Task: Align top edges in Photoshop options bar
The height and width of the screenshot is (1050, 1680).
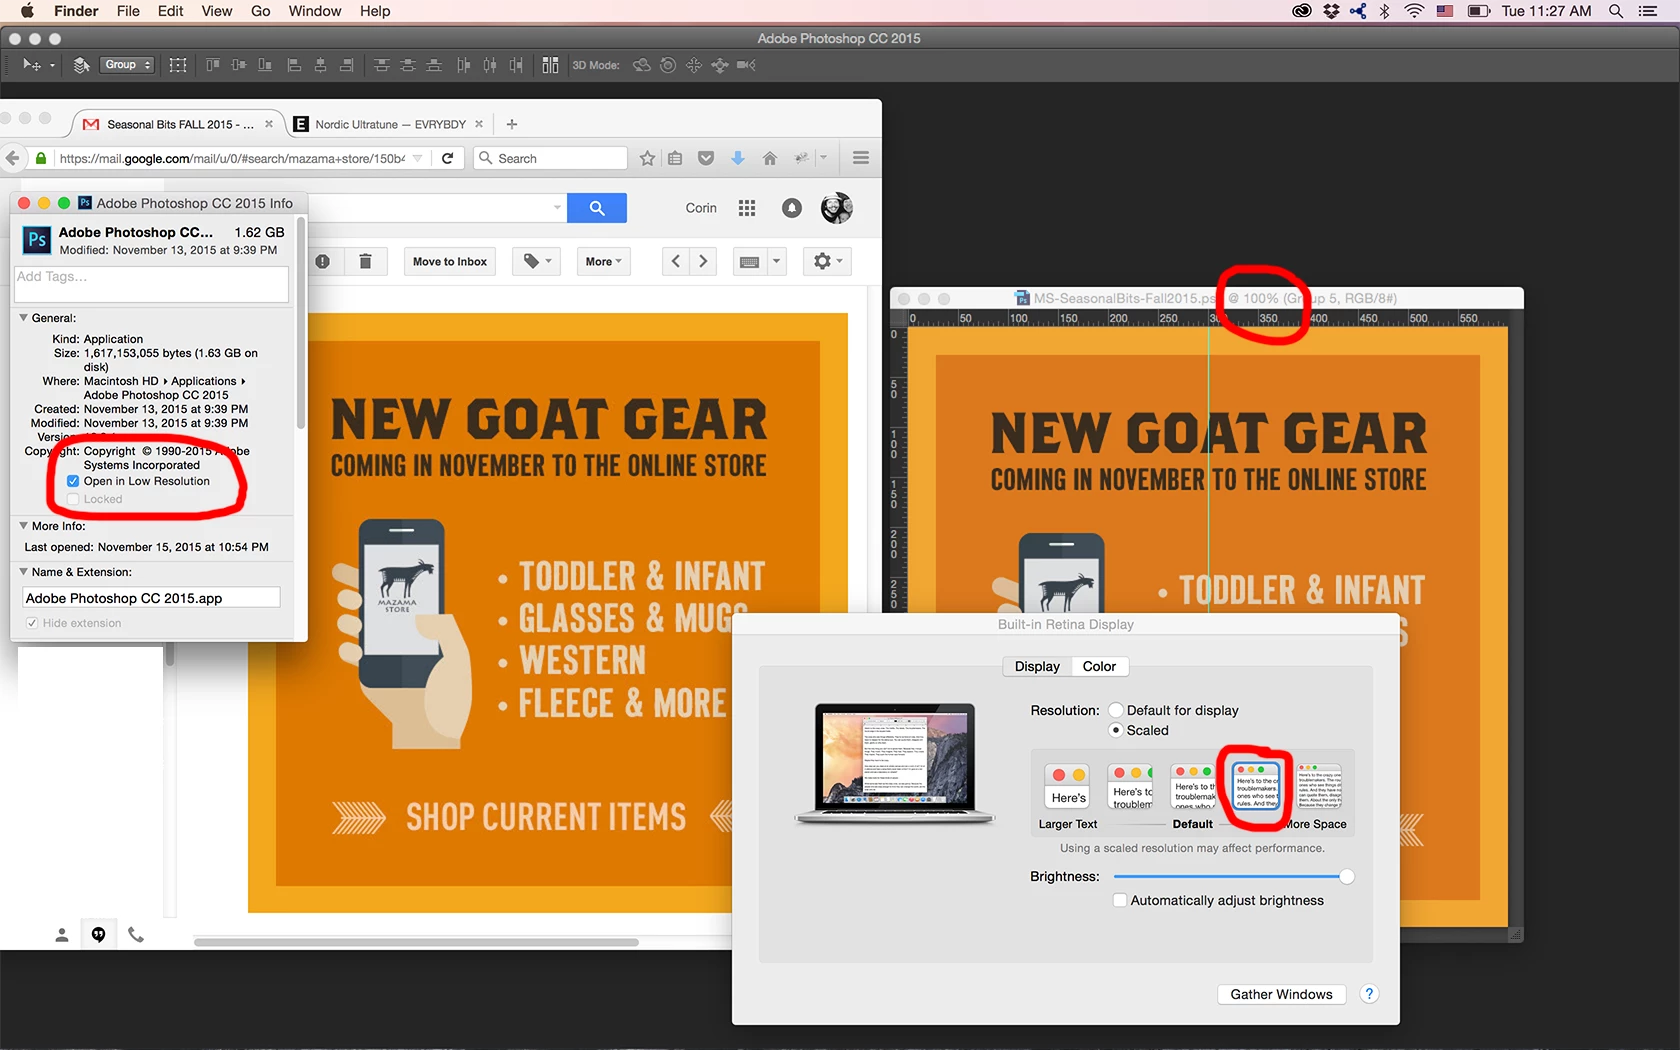Action: pyautogui.click(x=213, y=65)
